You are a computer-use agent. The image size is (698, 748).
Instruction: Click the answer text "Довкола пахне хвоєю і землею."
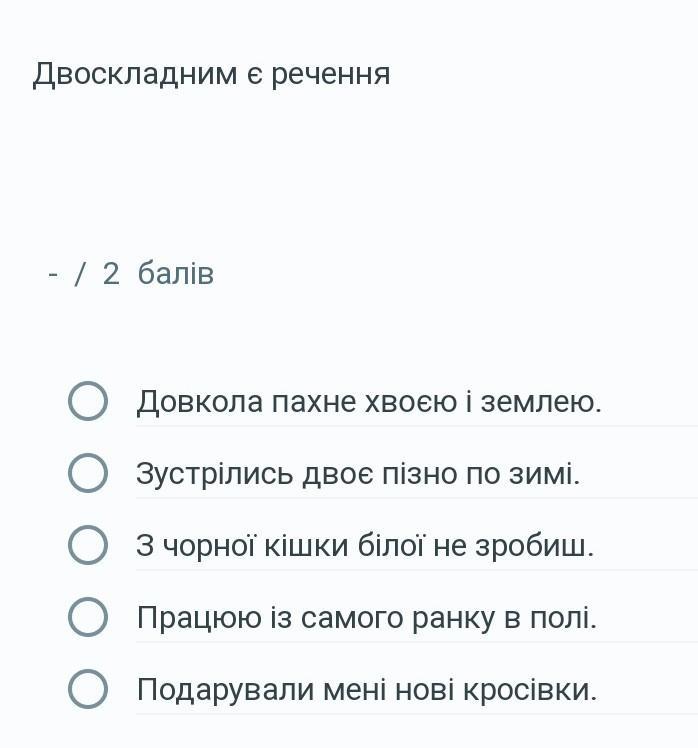tap(369, 402)
